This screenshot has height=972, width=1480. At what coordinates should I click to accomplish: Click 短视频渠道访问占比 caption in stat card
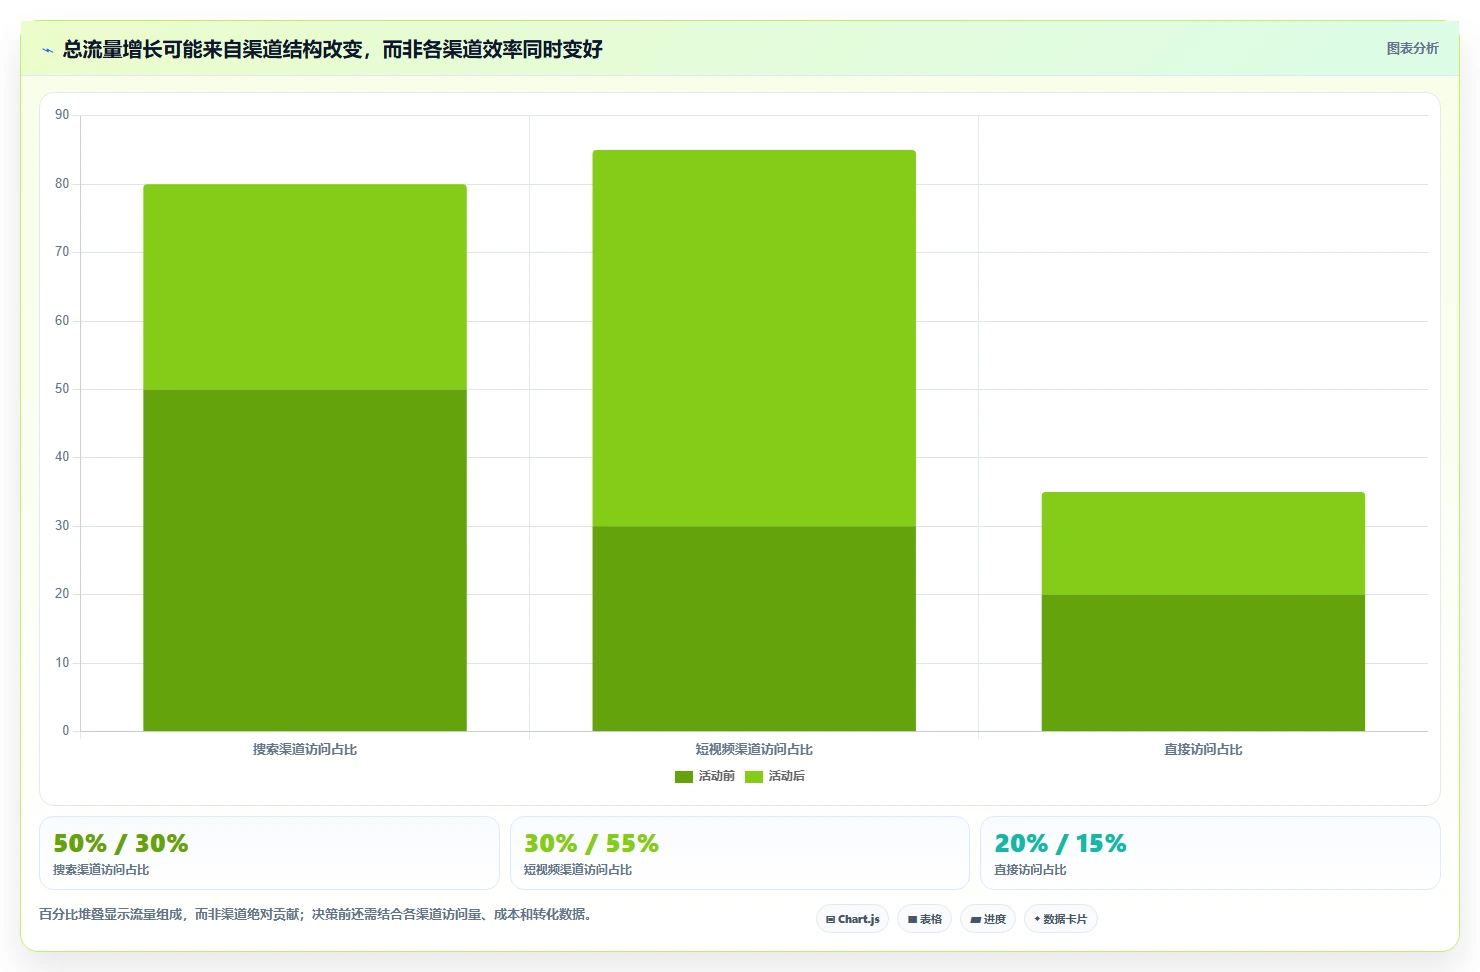pos(578,870)
